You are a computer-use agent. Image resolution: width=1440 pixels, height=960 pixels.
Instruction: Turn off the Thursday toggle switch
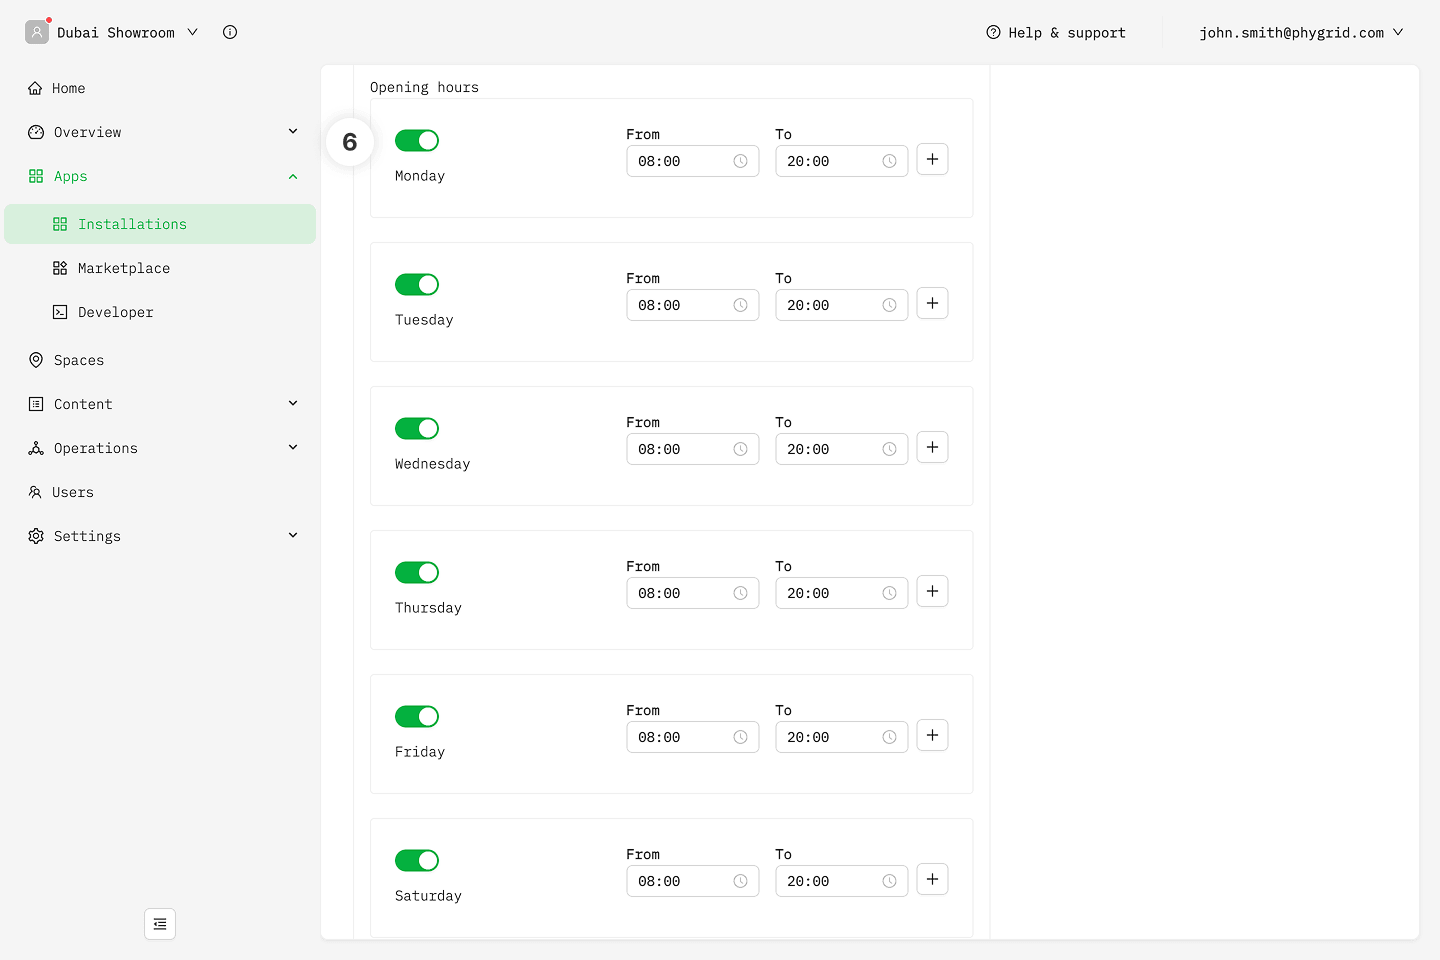point(417,573)
